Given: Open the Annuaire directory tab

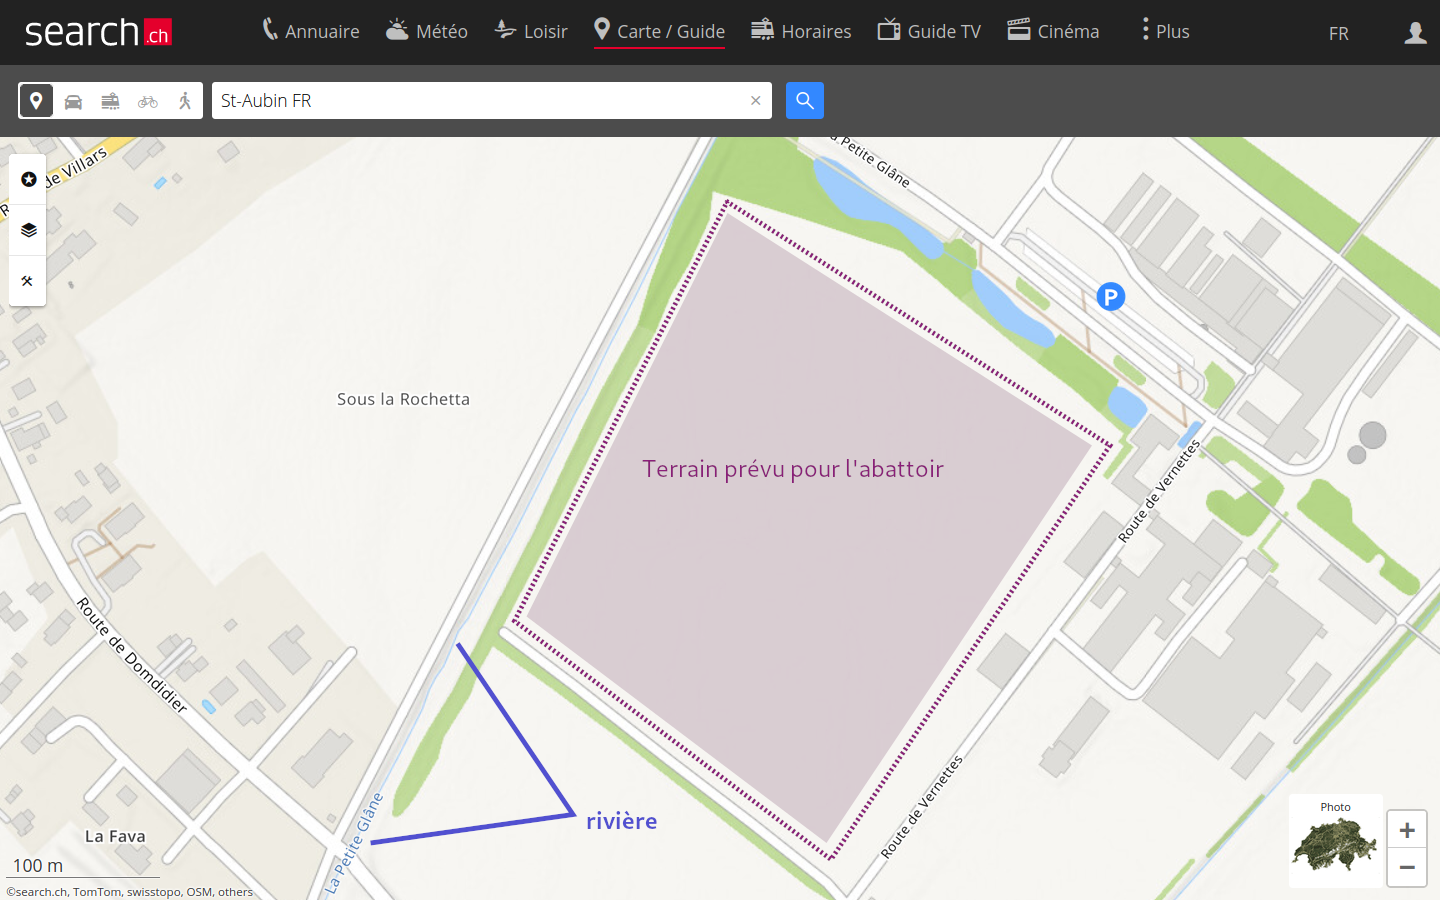Looking at the screenshot, I should click(311, 31).
